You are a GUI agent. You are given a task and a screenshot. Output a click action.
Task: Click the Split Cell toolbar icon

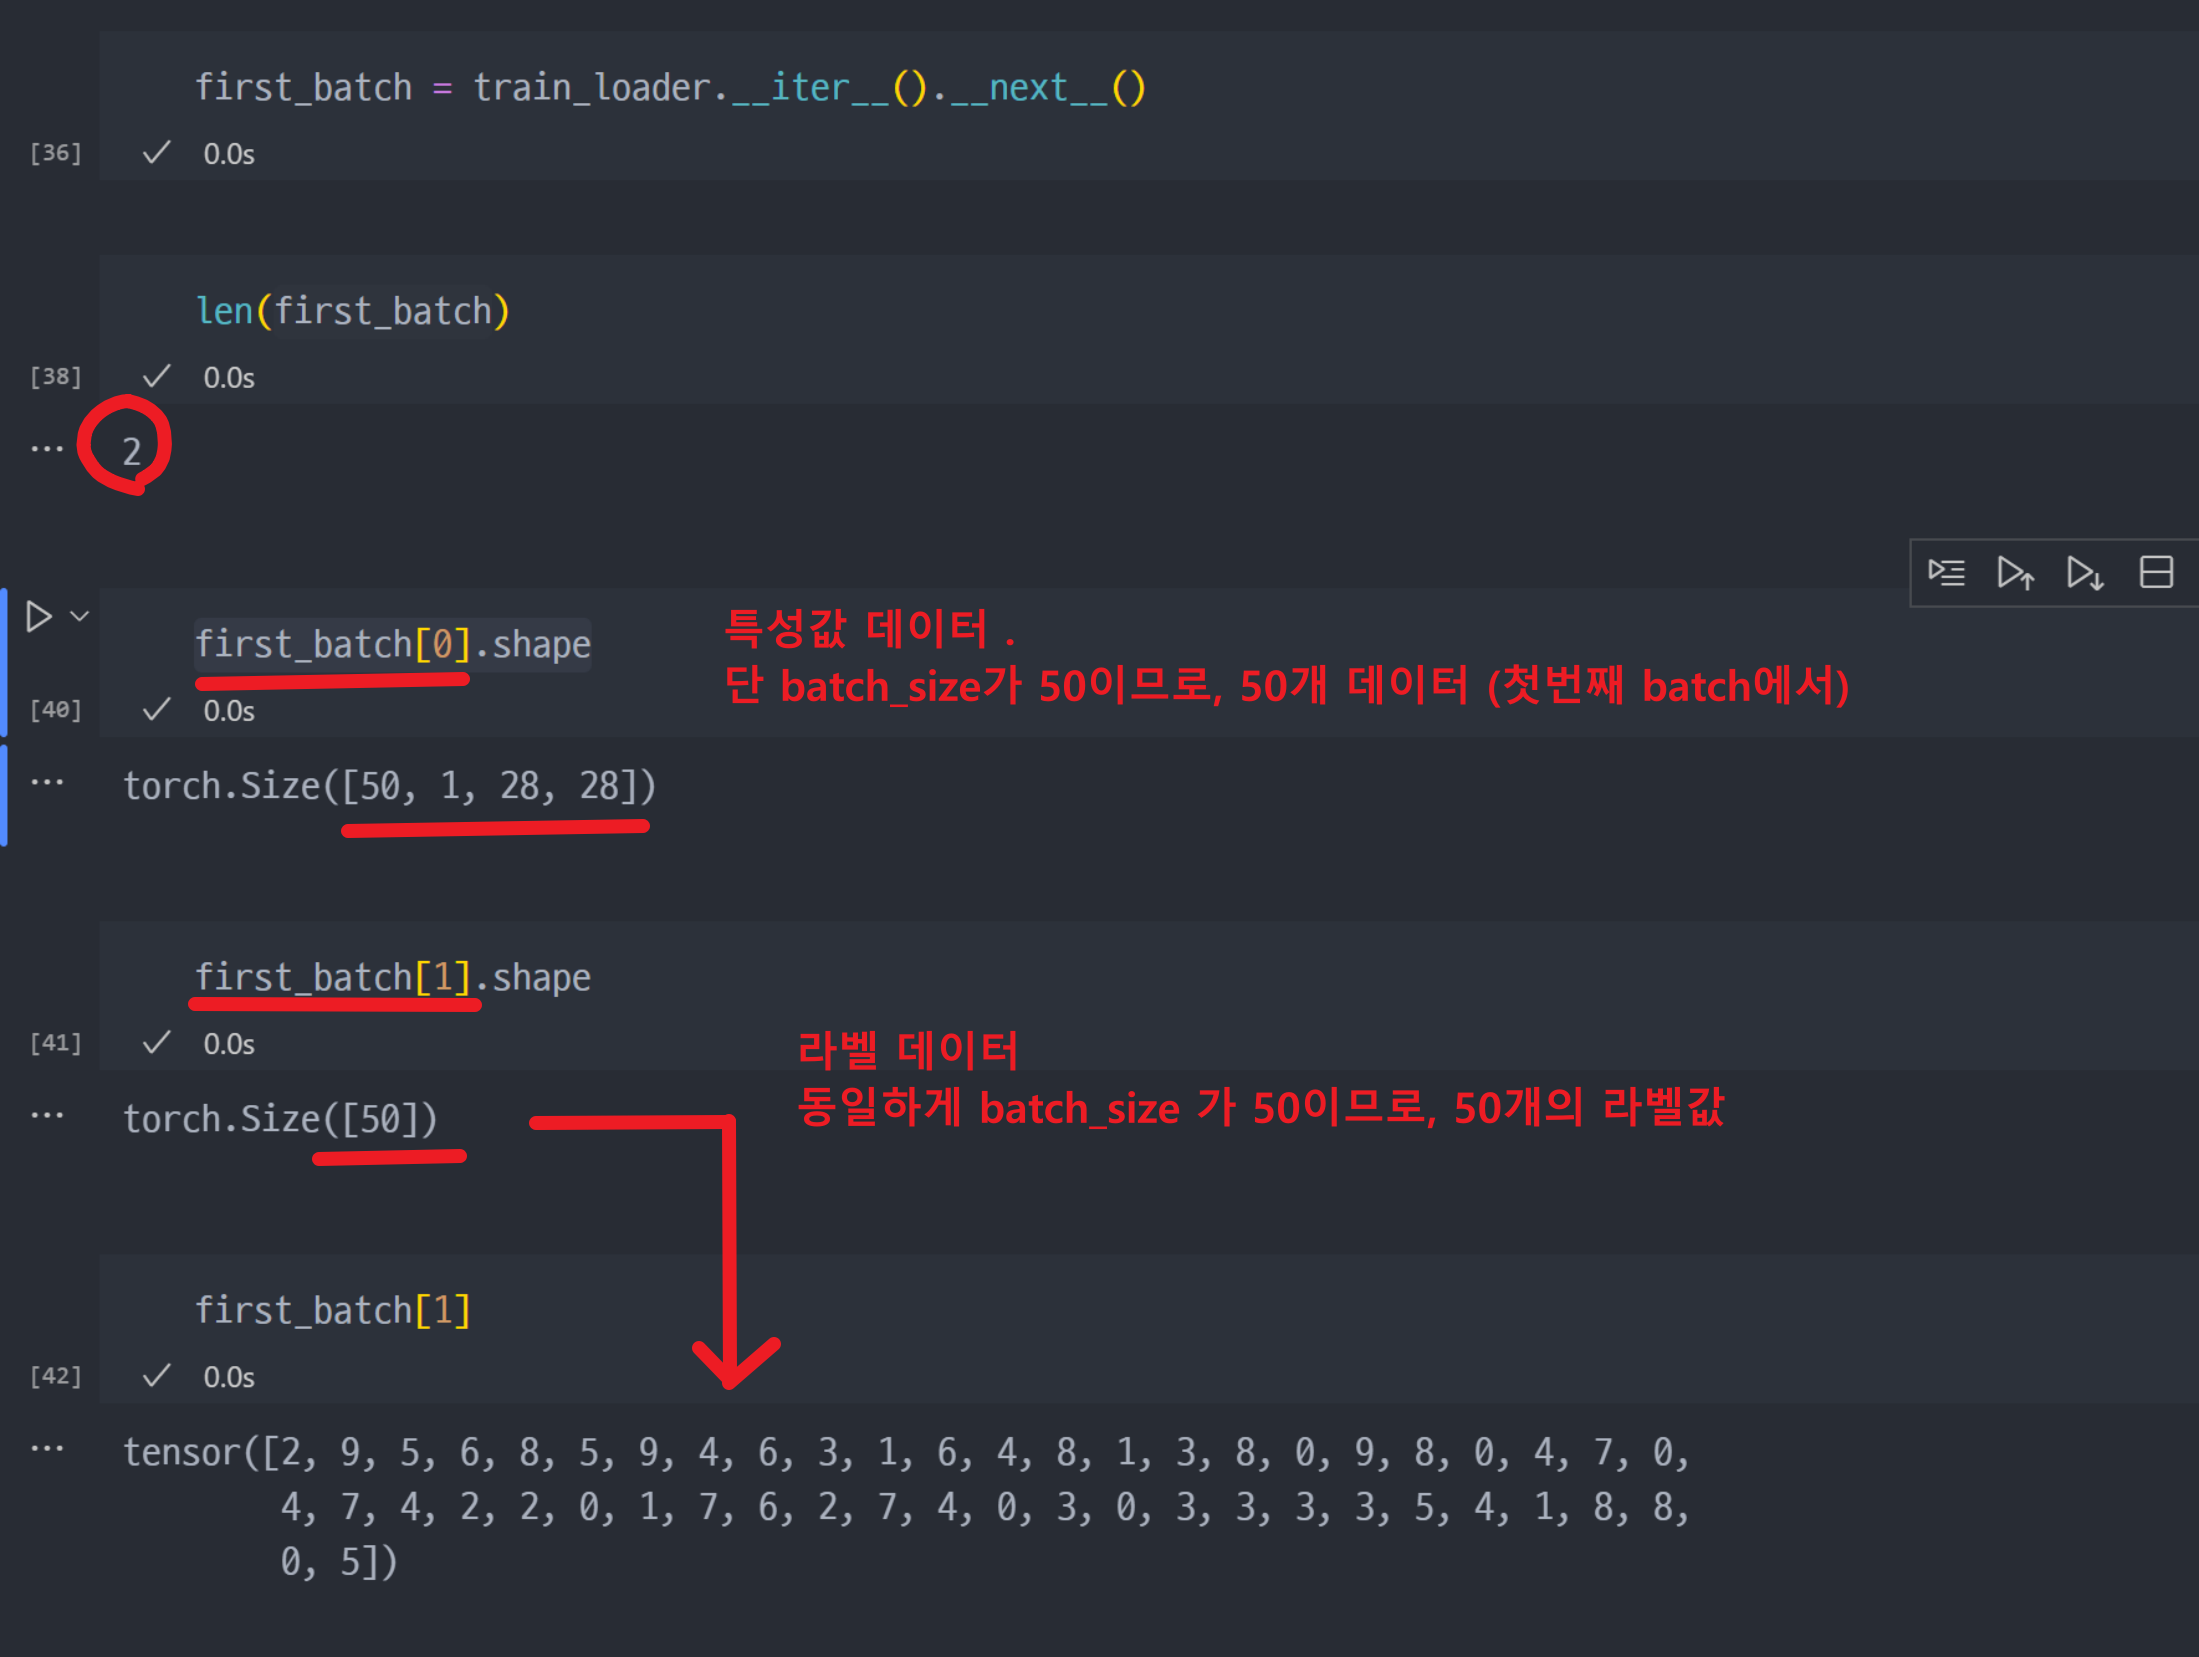[2156, 573]
